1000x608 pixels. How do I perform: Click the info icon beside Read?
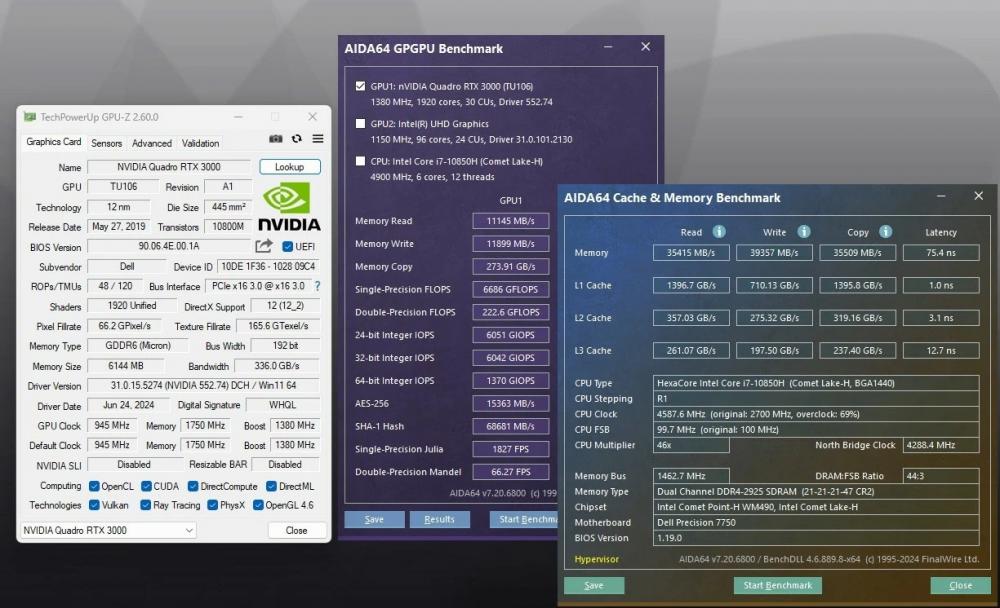[x=719, y=232]
